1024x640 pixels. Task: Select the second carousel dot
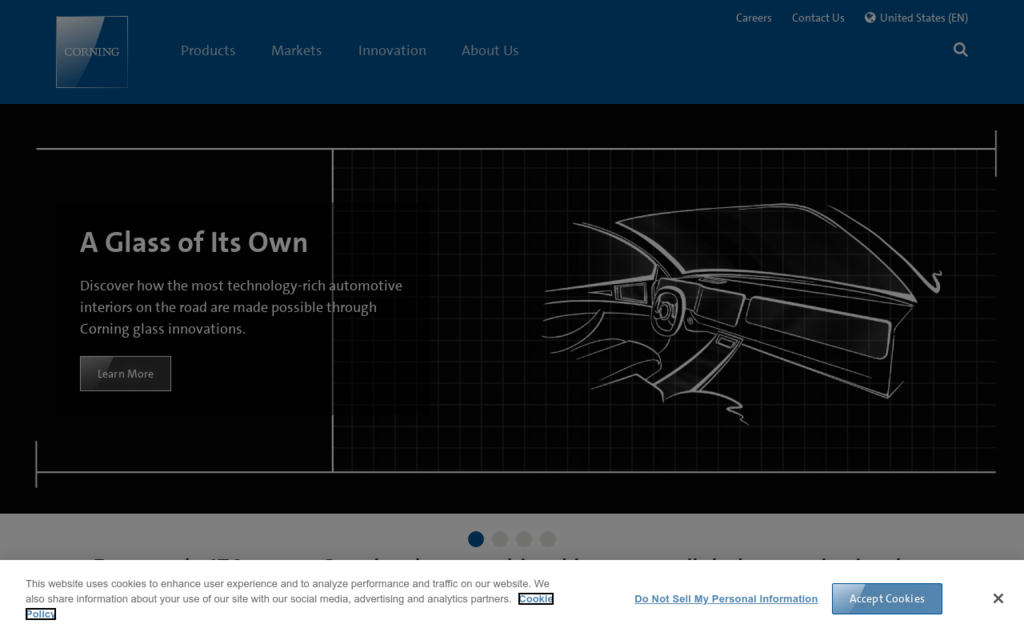coord(499,539)
